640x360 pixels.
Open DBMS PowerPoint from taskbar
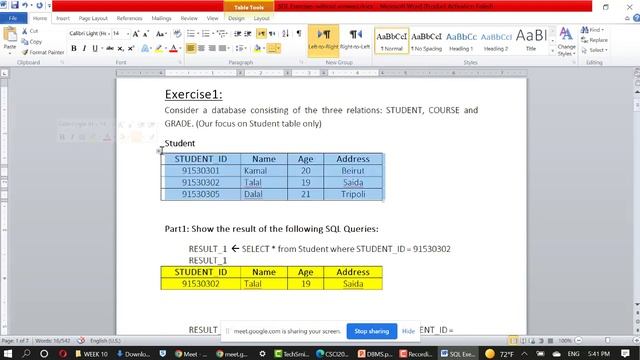(x=375, y=354)
